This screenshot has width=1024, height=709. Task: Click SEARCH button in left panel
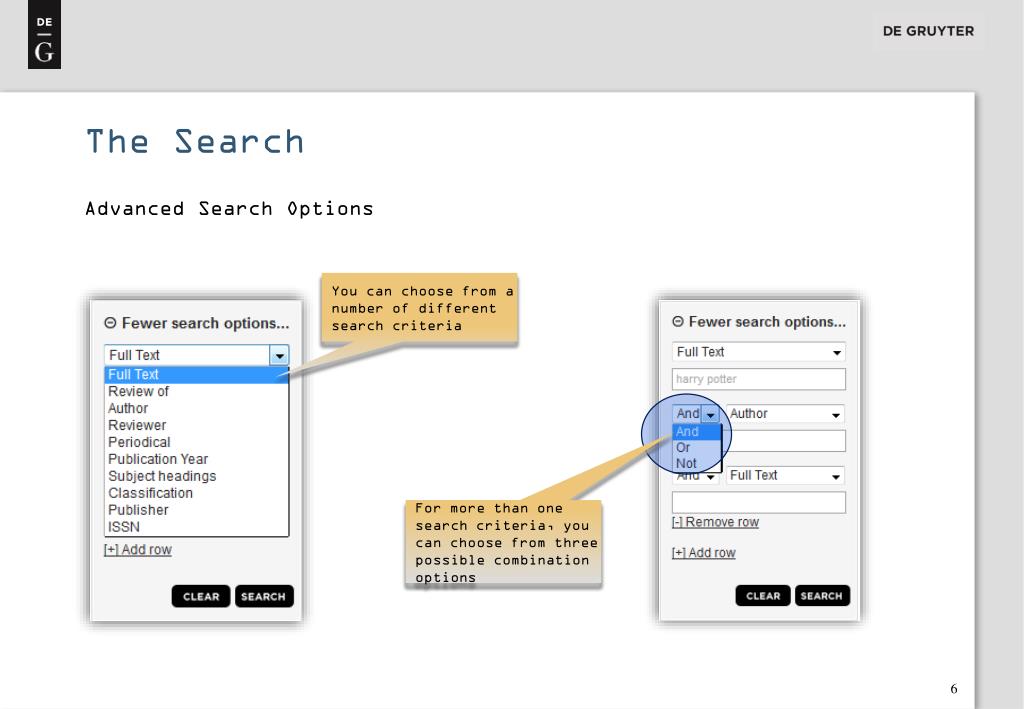[264, 596]
